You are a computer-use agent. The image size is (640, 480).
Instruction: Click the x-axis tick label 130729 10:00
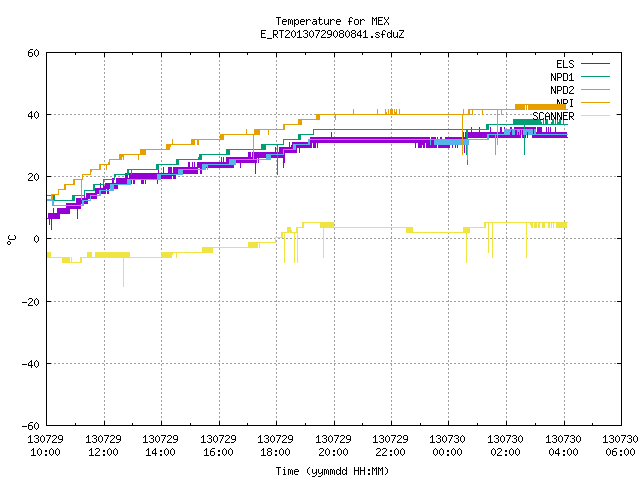45,446
